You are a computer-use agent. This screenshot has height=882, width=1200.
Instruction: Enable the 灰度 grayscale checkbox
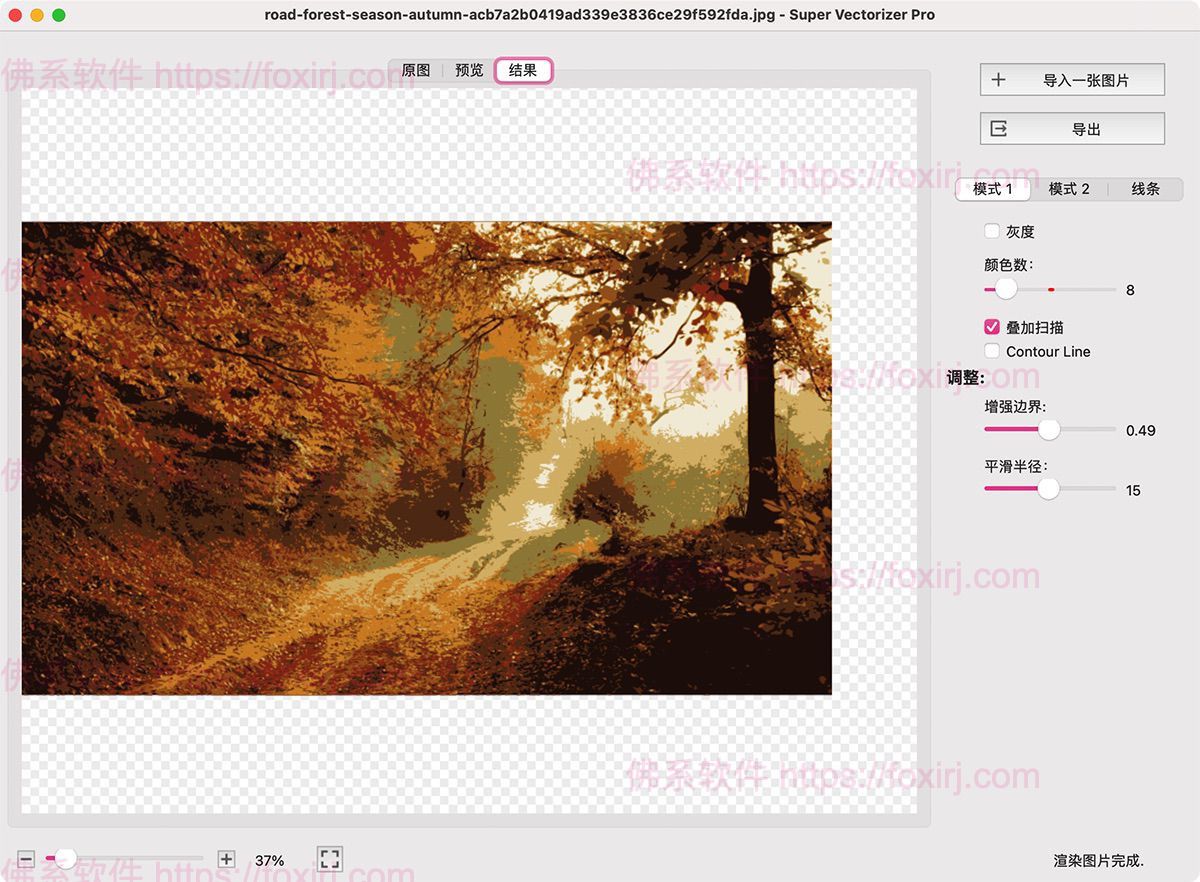point(991,231)
